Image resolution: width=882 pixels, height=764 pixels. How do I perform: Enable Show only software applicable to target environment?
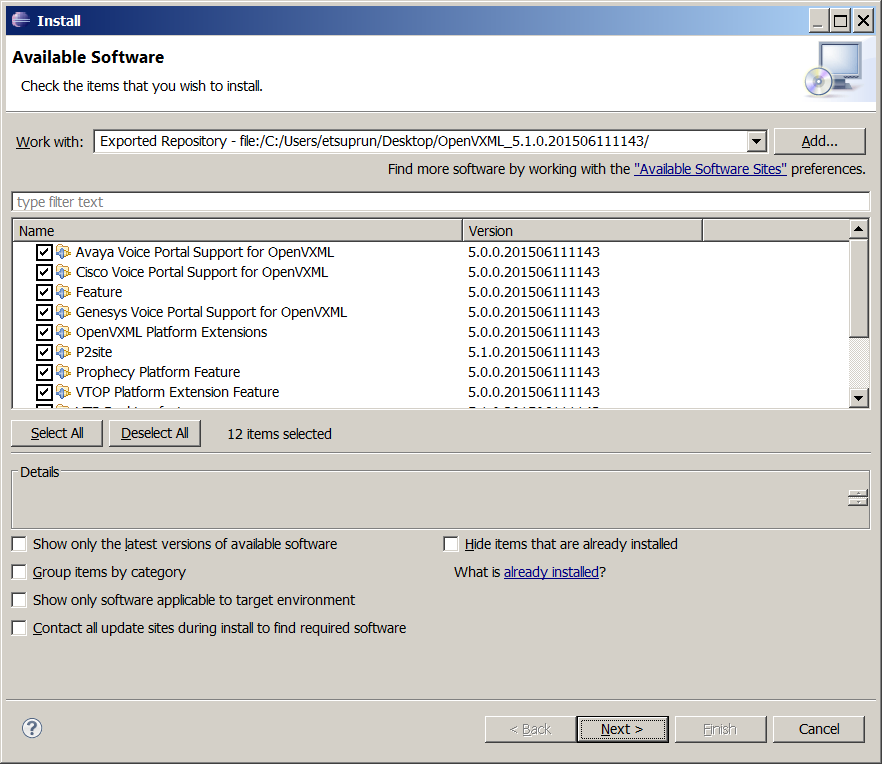pyautogui.click(x=19, y=600)
